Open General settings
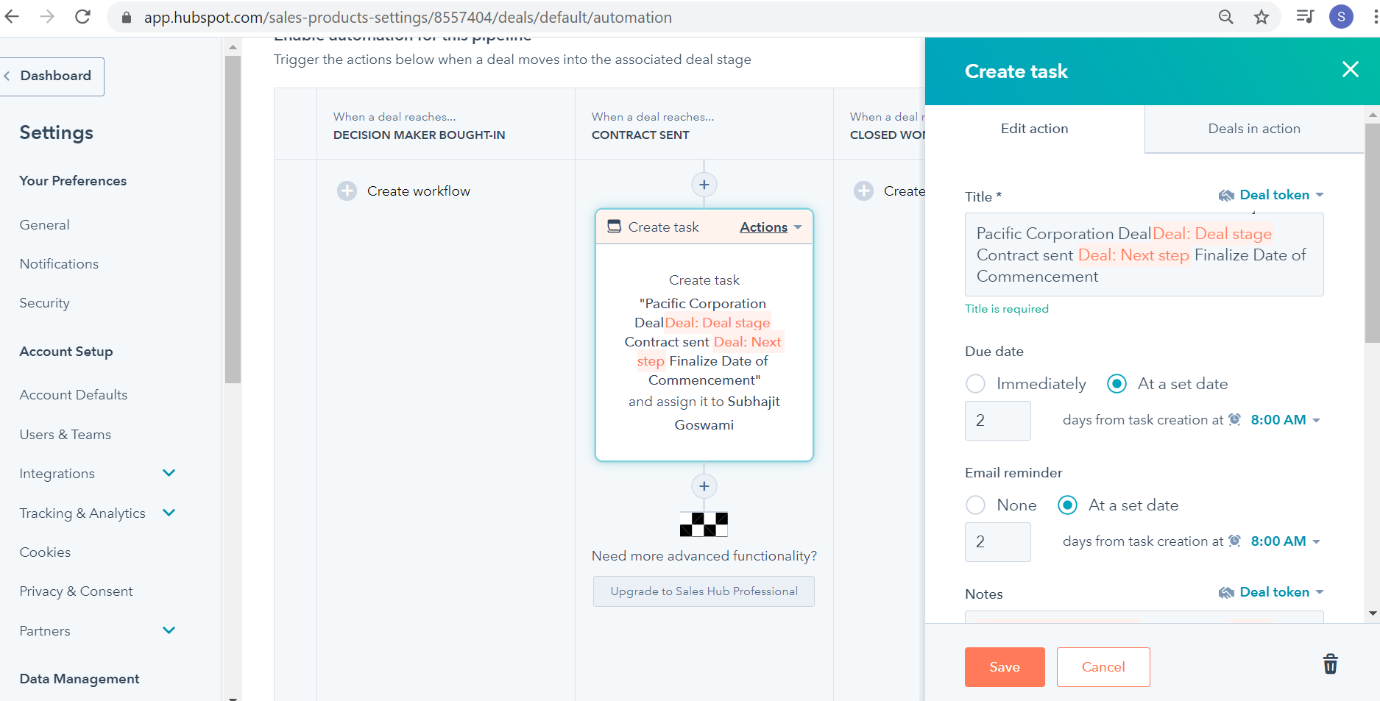 [44, 225]
